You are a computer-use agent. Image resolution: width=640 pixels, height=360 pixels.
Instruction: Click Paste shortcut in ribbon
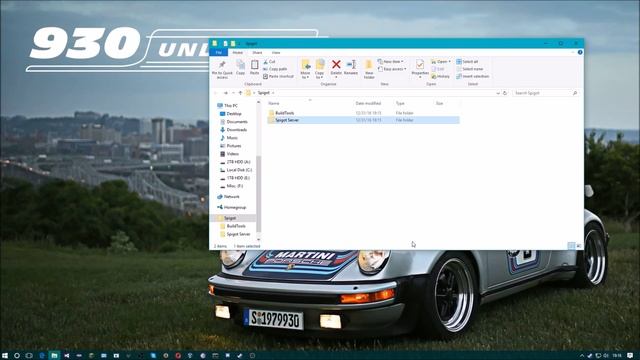point(279,76)
